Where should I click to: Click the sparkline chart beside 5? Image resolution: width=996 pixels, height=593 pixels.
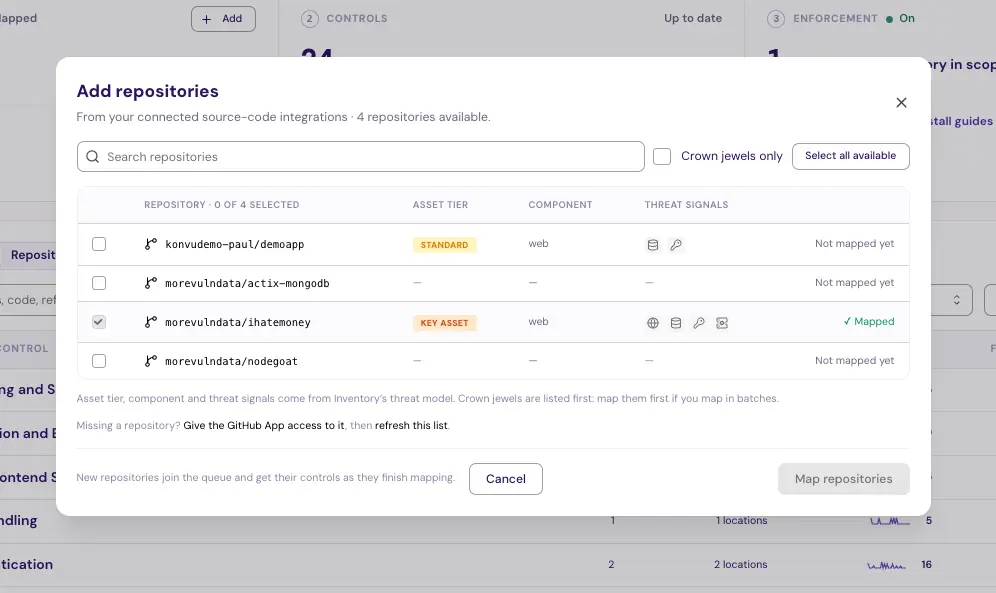point(889,521)
